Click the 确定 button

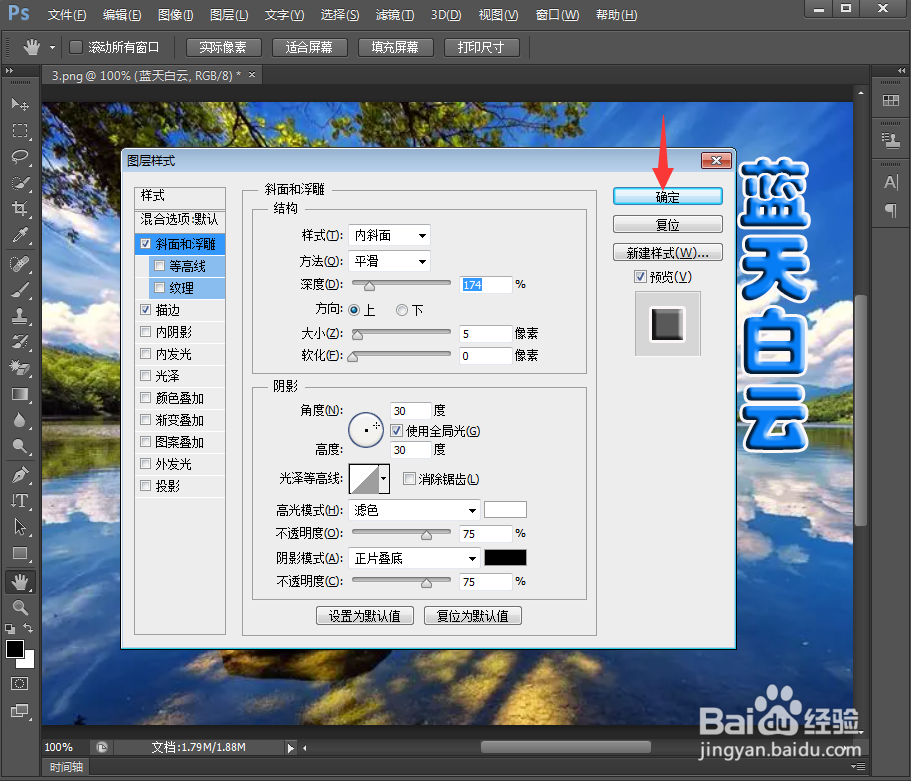[x=668, y=197]
